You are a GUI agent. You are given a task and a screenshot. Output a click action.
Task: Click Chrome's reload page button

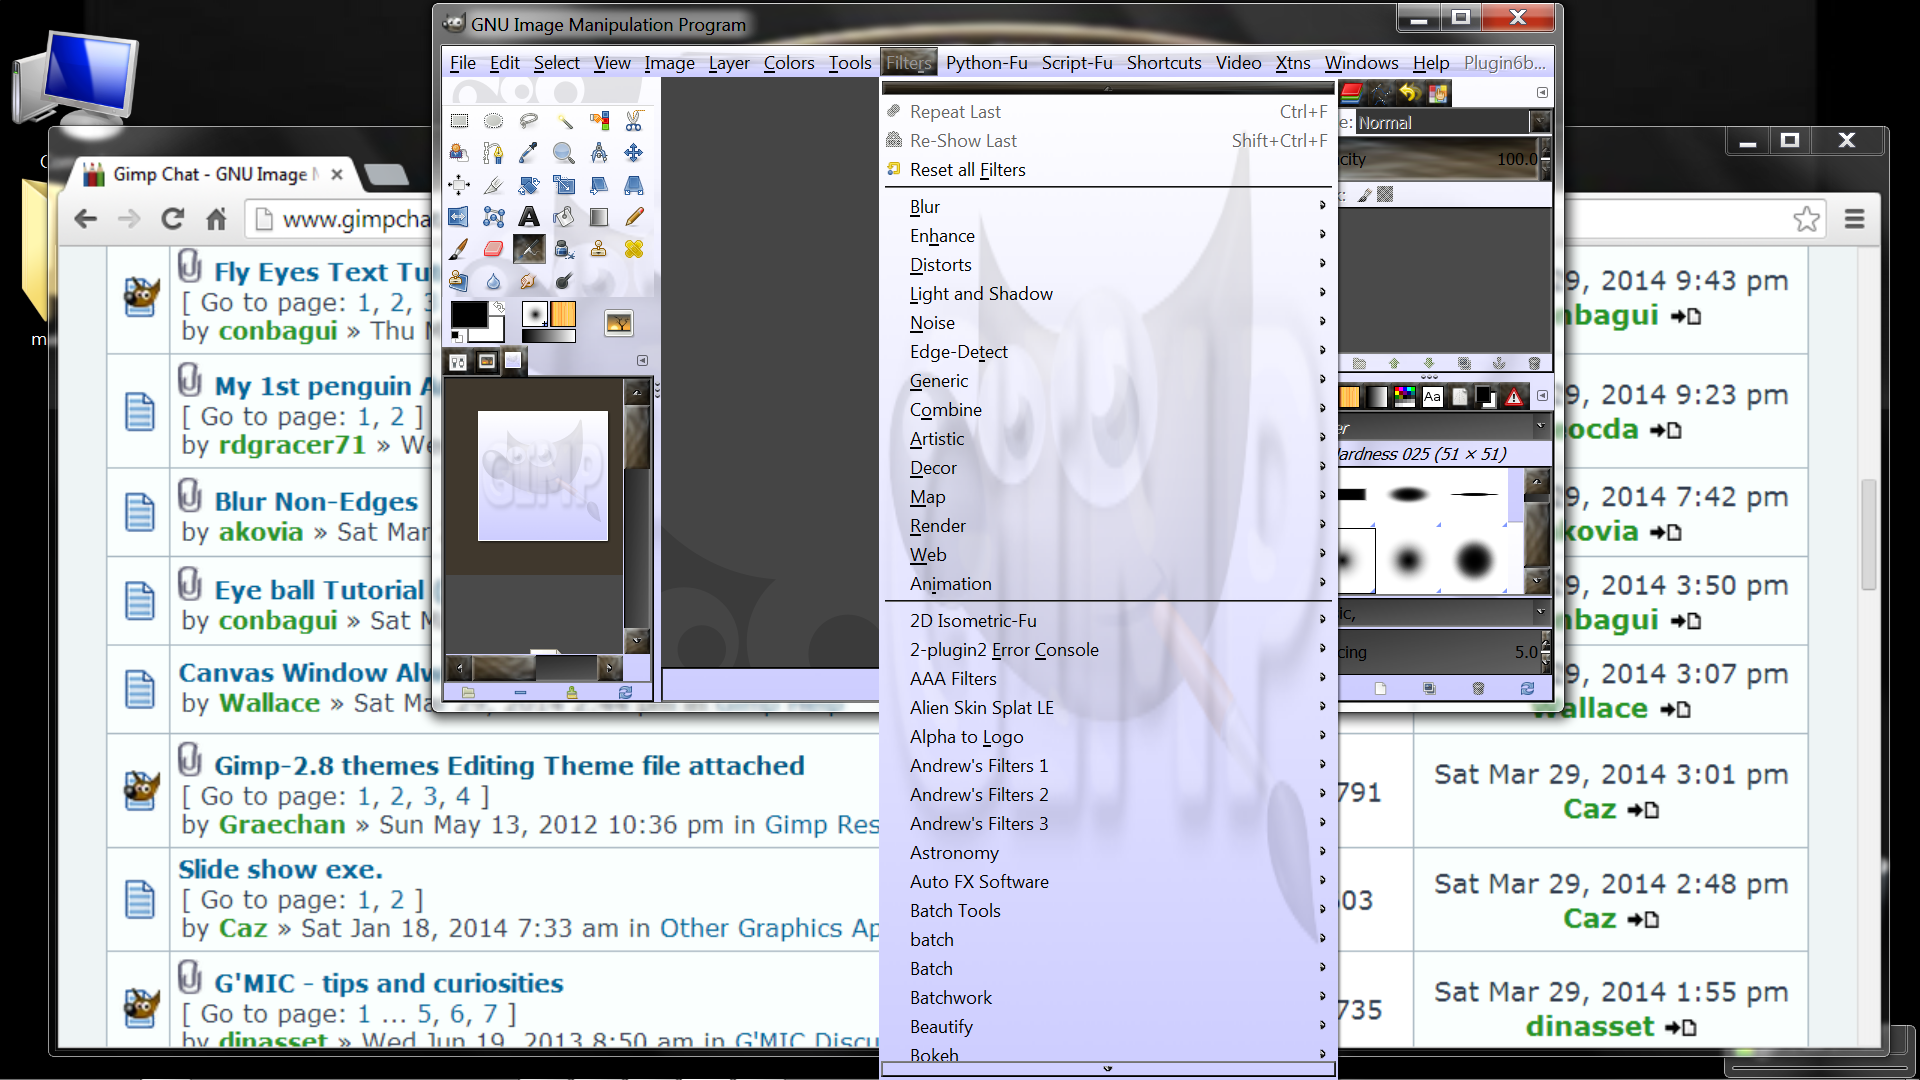[173, 219]
